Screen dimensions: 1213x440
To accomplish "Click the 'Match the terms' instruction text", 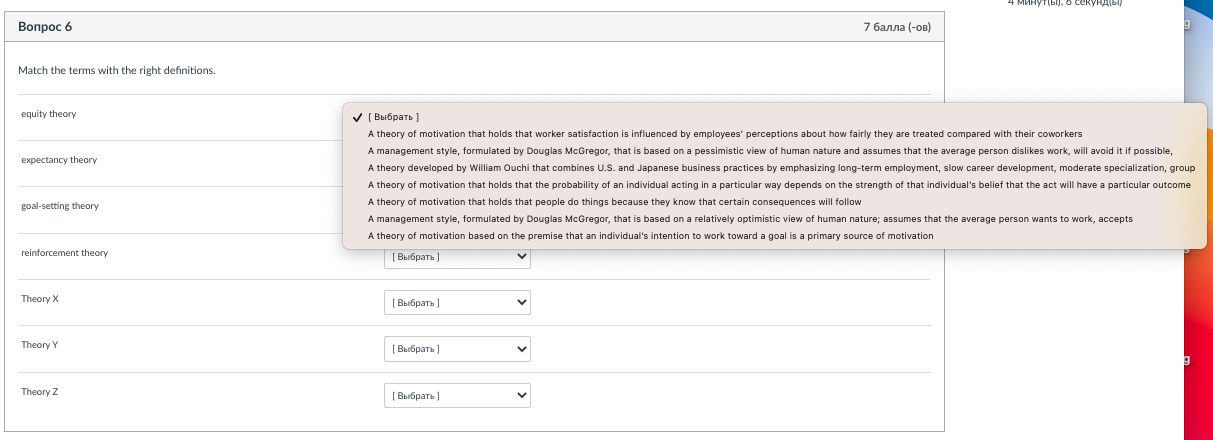I will coord(117,71).
